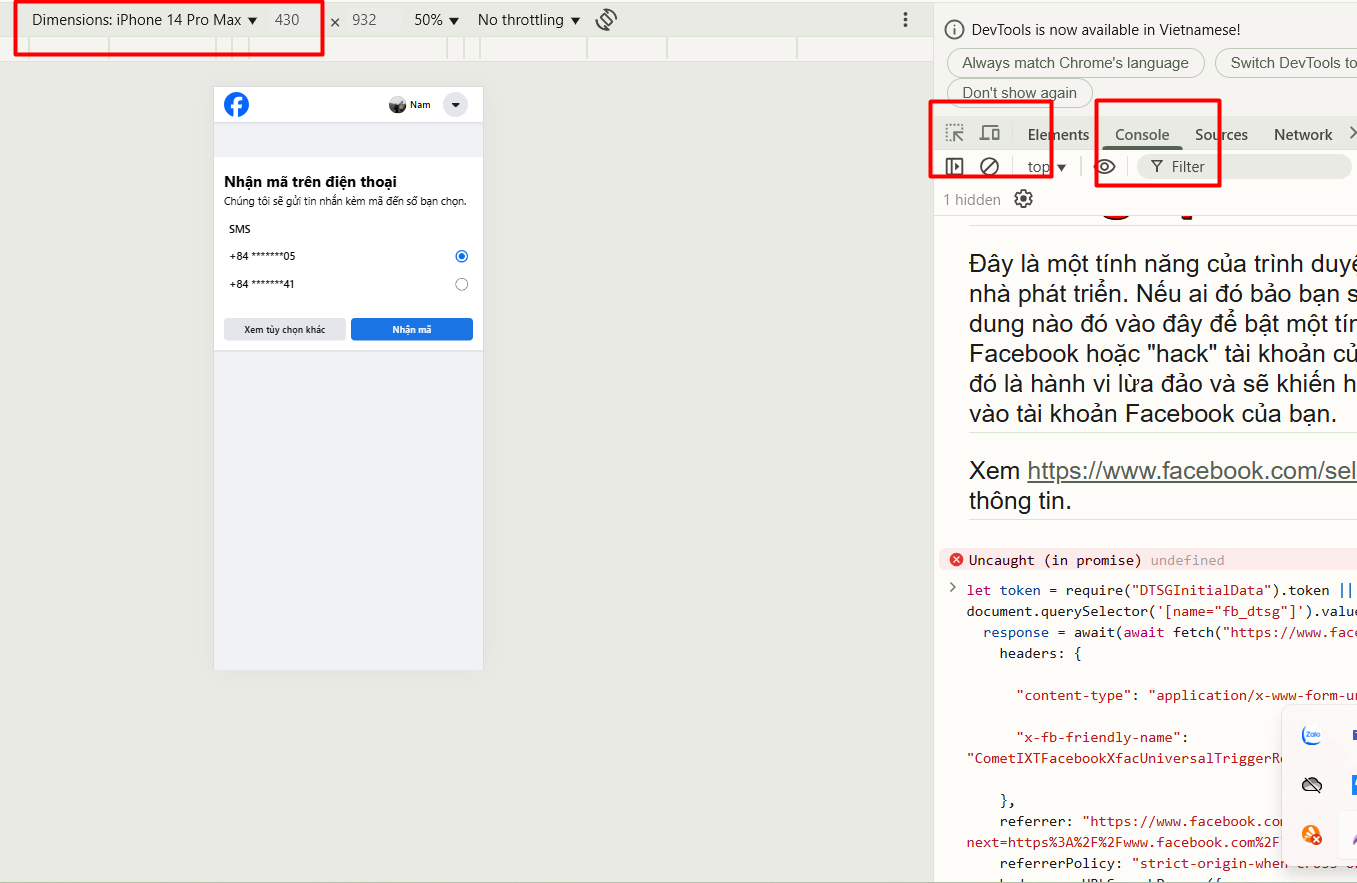Select the phone number ending in 05
The width and height of the screenshot is (1357, 883).
[x=461, y=256]
